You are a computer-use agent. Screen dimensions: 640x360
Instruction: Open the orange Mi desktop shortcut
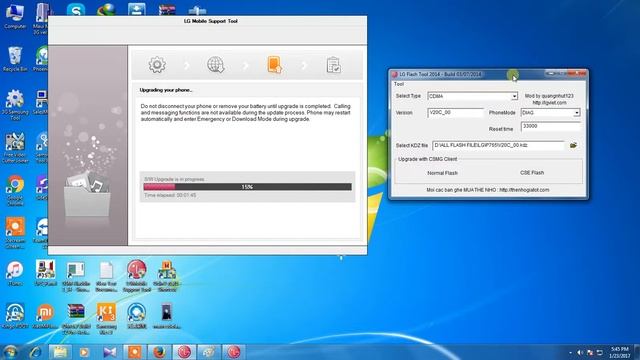(45, 316)
